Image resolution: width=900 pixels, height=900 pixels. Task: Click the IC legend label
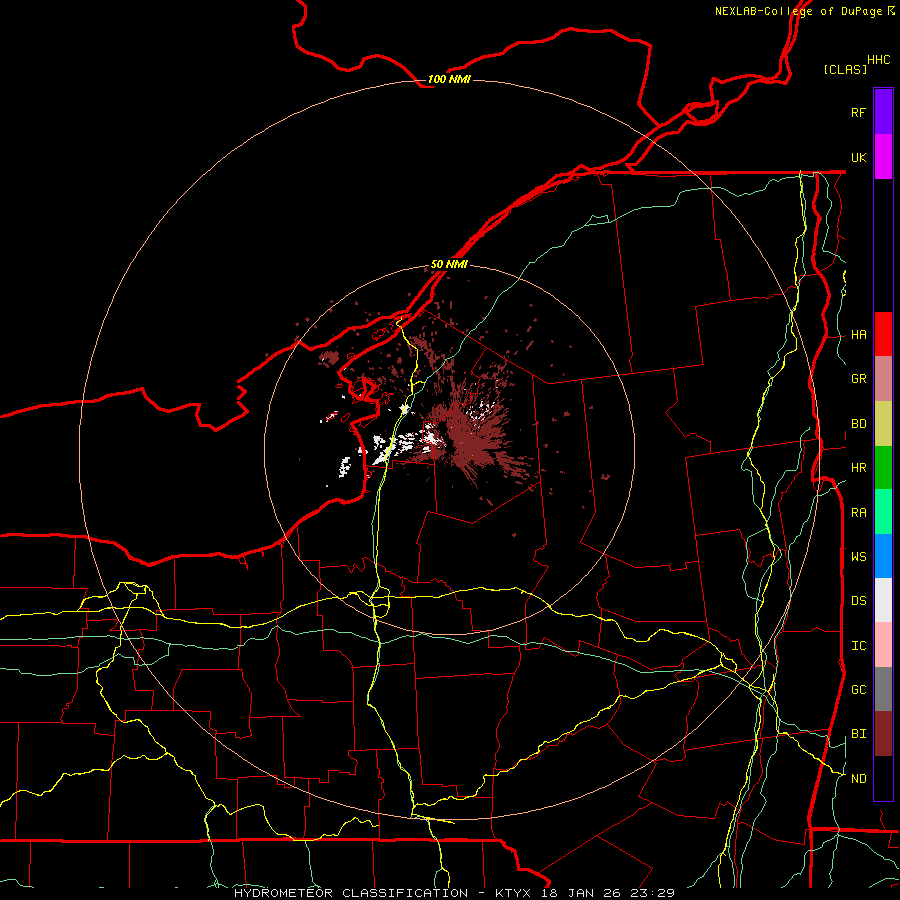click(859, 646)
